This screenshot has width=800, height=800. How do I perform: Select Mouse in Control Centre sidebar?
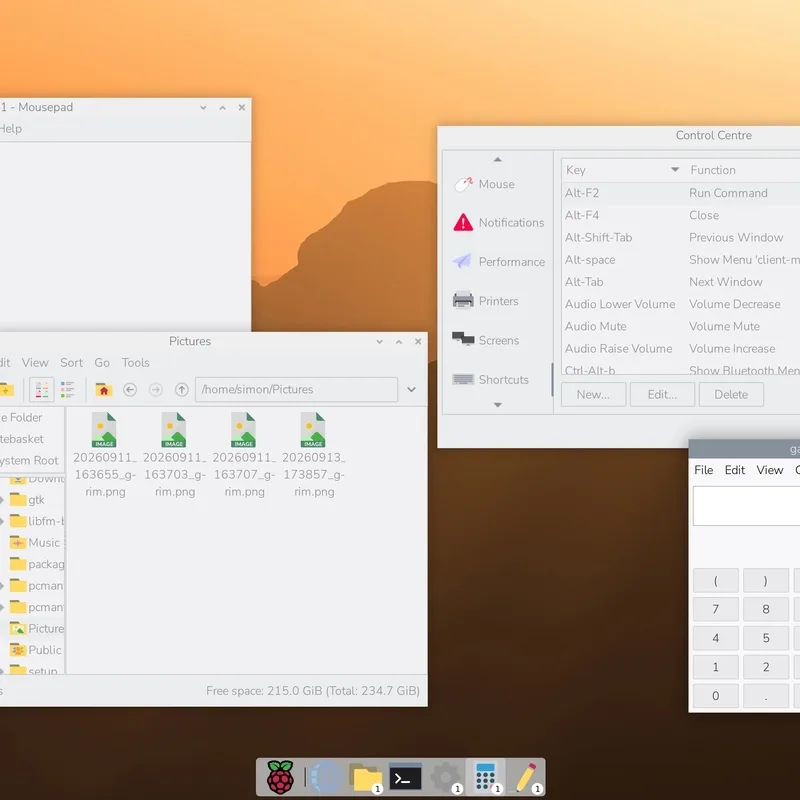click(x=497, y=184)
